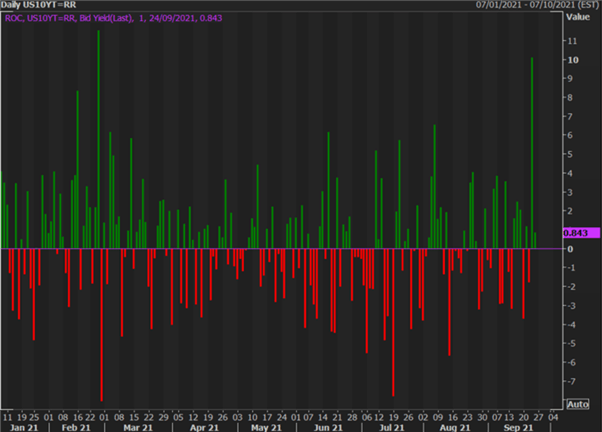Click date tick 15 above Mar 21
The height and width of the screenshot is (432, 602).
point(134,417)
